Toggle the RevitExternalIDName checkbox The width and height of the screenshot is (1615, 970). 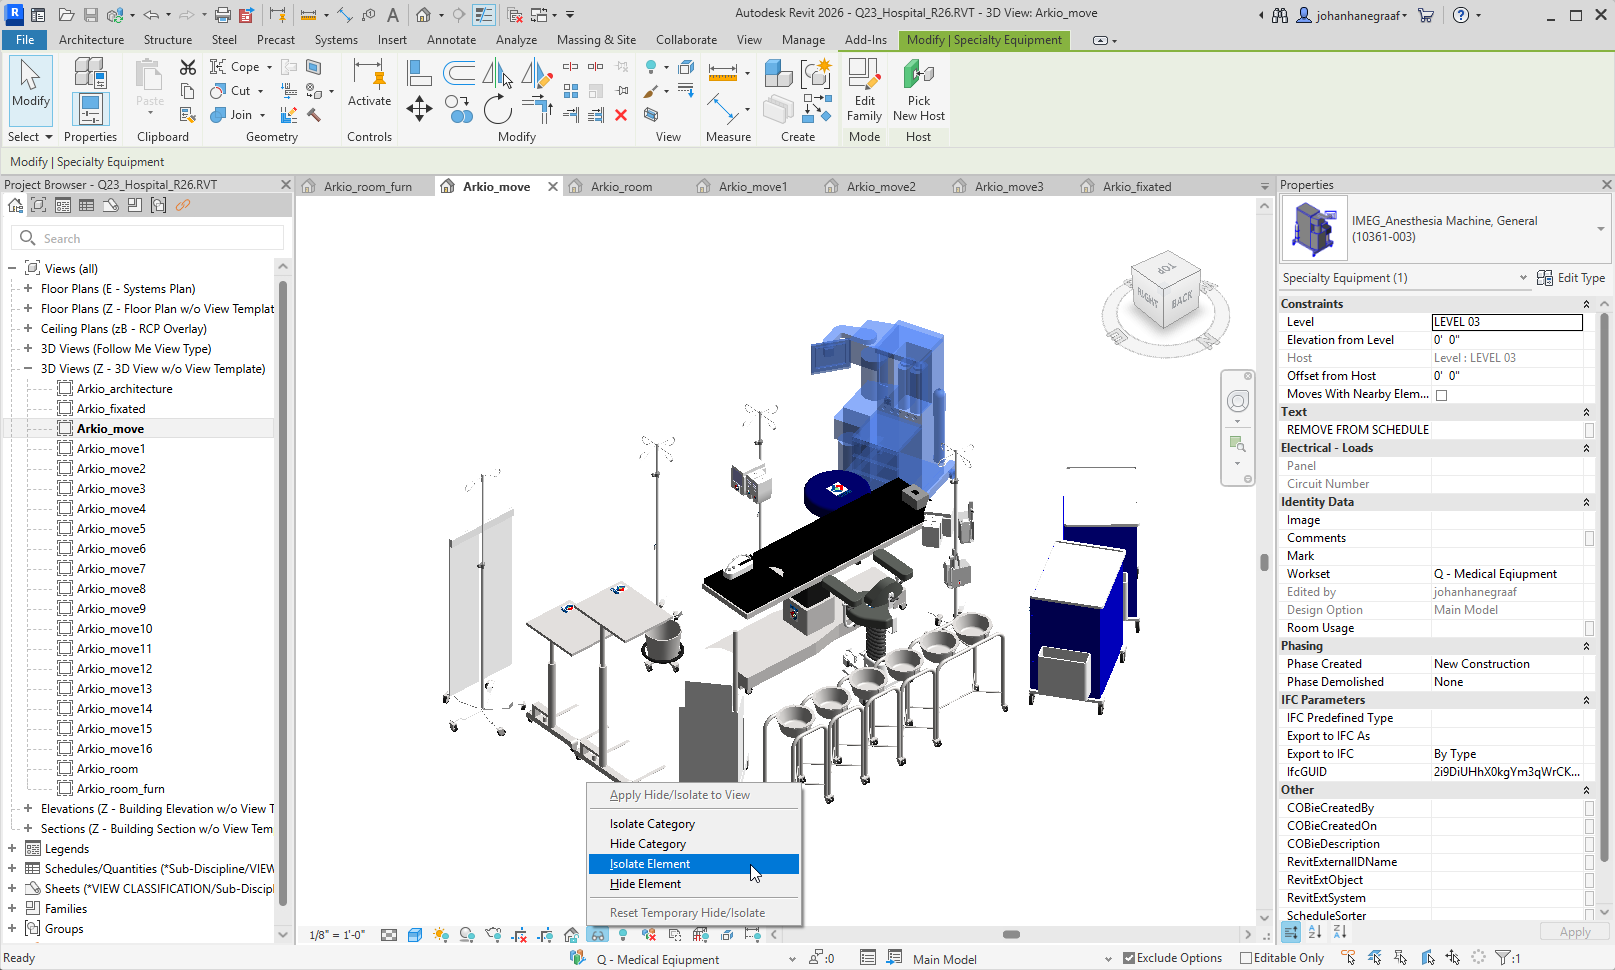tap(1589, 862)
